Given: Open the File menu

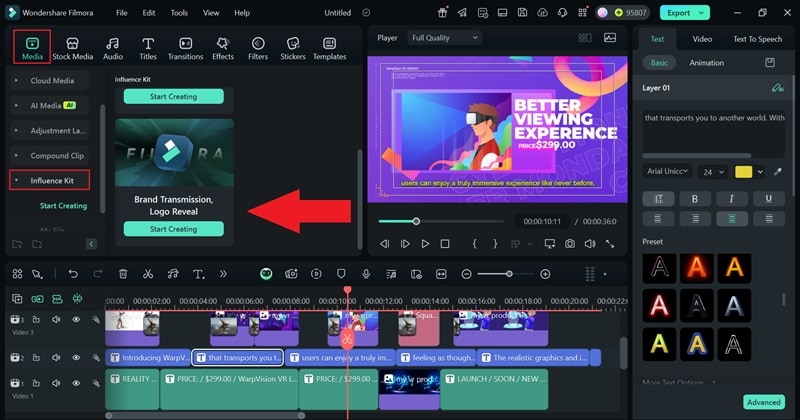Looking at the screenshot, I should (x=121, y=13).
